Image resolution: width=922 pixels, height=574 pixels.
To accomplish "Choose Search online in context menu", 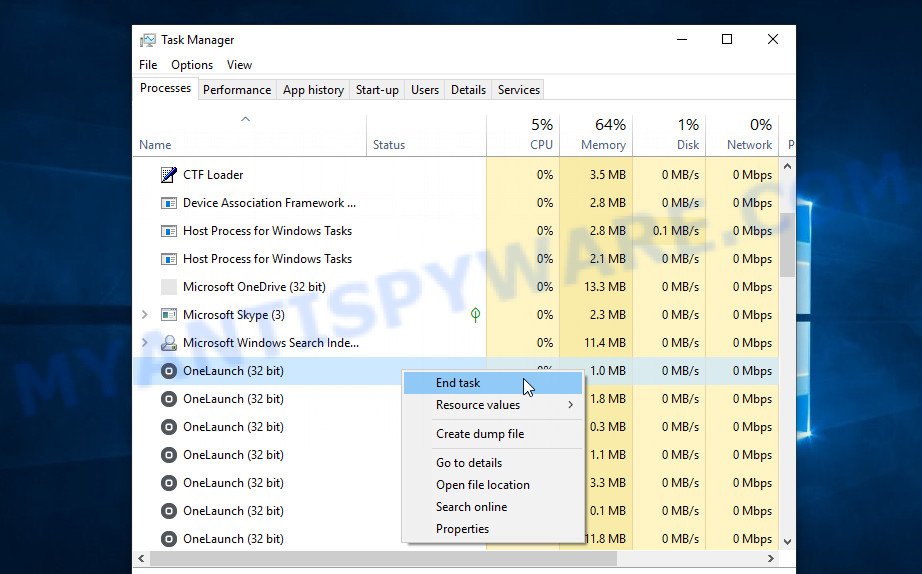I will point(493,507).
